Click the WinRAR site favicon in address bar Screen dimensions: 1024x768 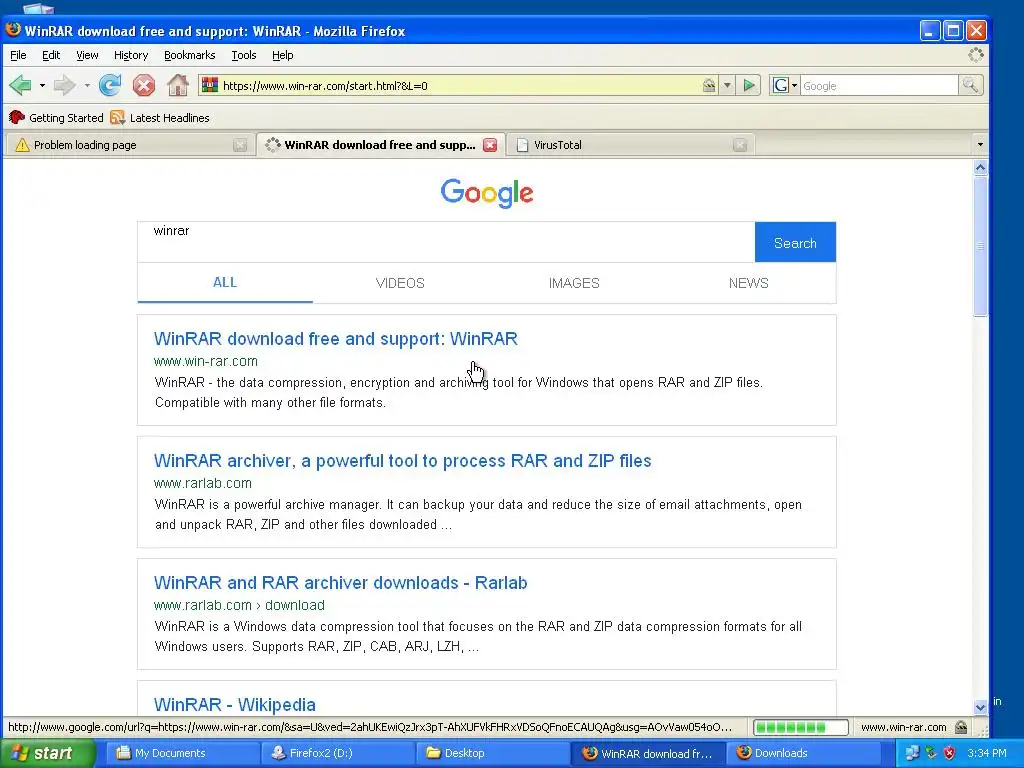[x=210, y=85]
